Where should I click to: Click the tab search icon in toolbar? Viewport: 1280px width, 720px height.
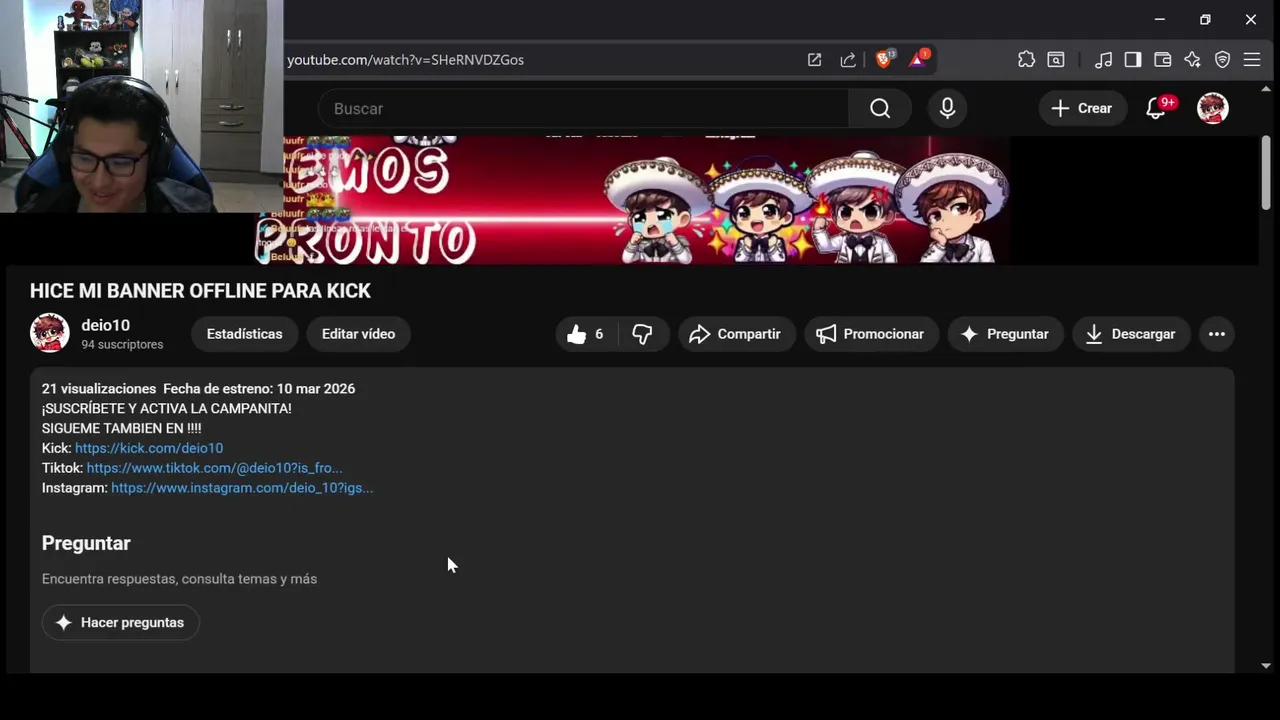1056,60
